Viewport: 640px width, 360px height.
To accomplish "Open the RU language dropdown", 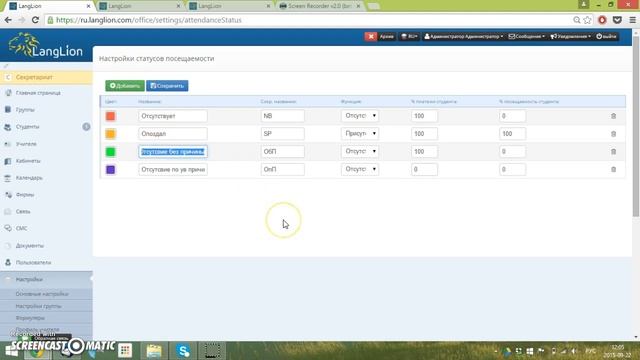I will [x=409, y=36].
